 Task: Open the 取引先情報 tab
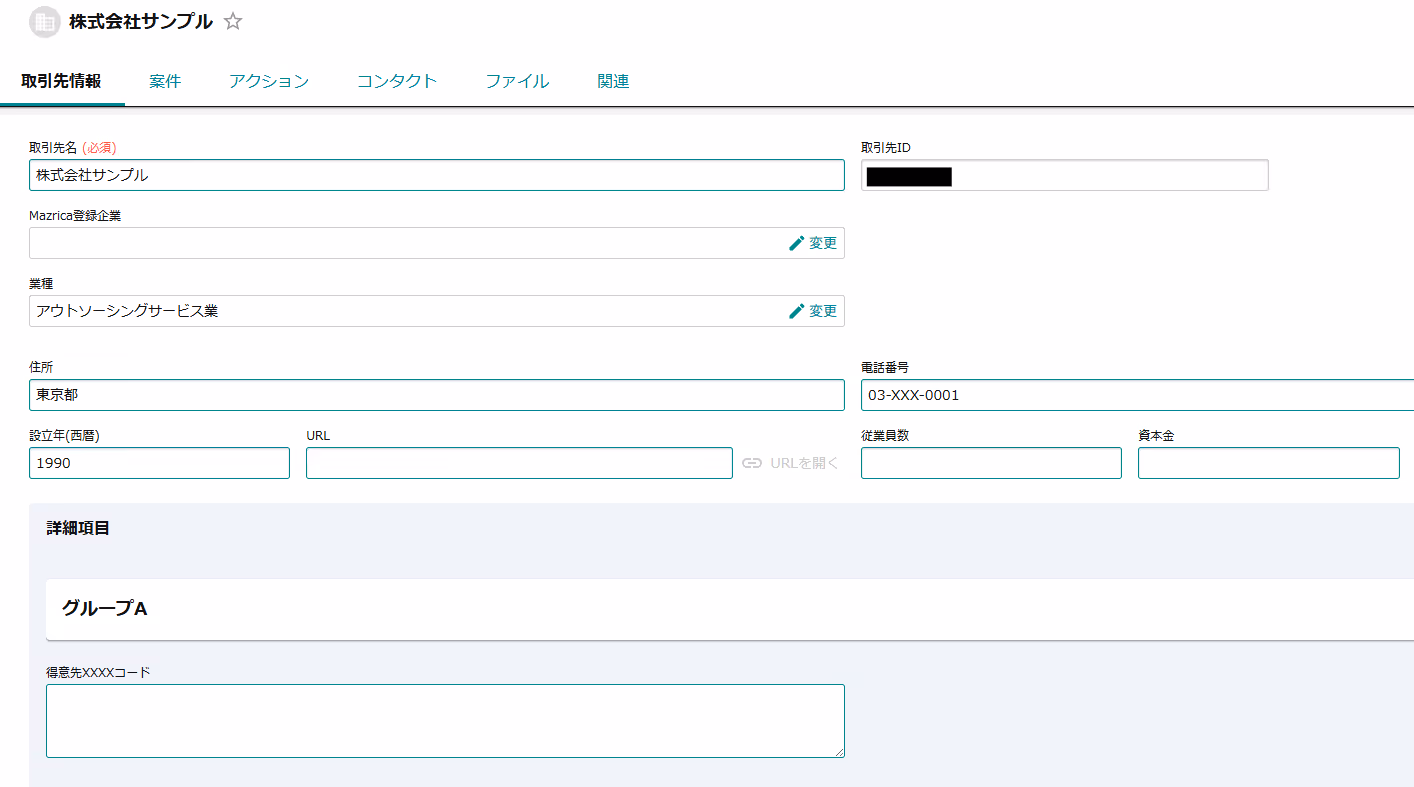(x=61, y=82)
